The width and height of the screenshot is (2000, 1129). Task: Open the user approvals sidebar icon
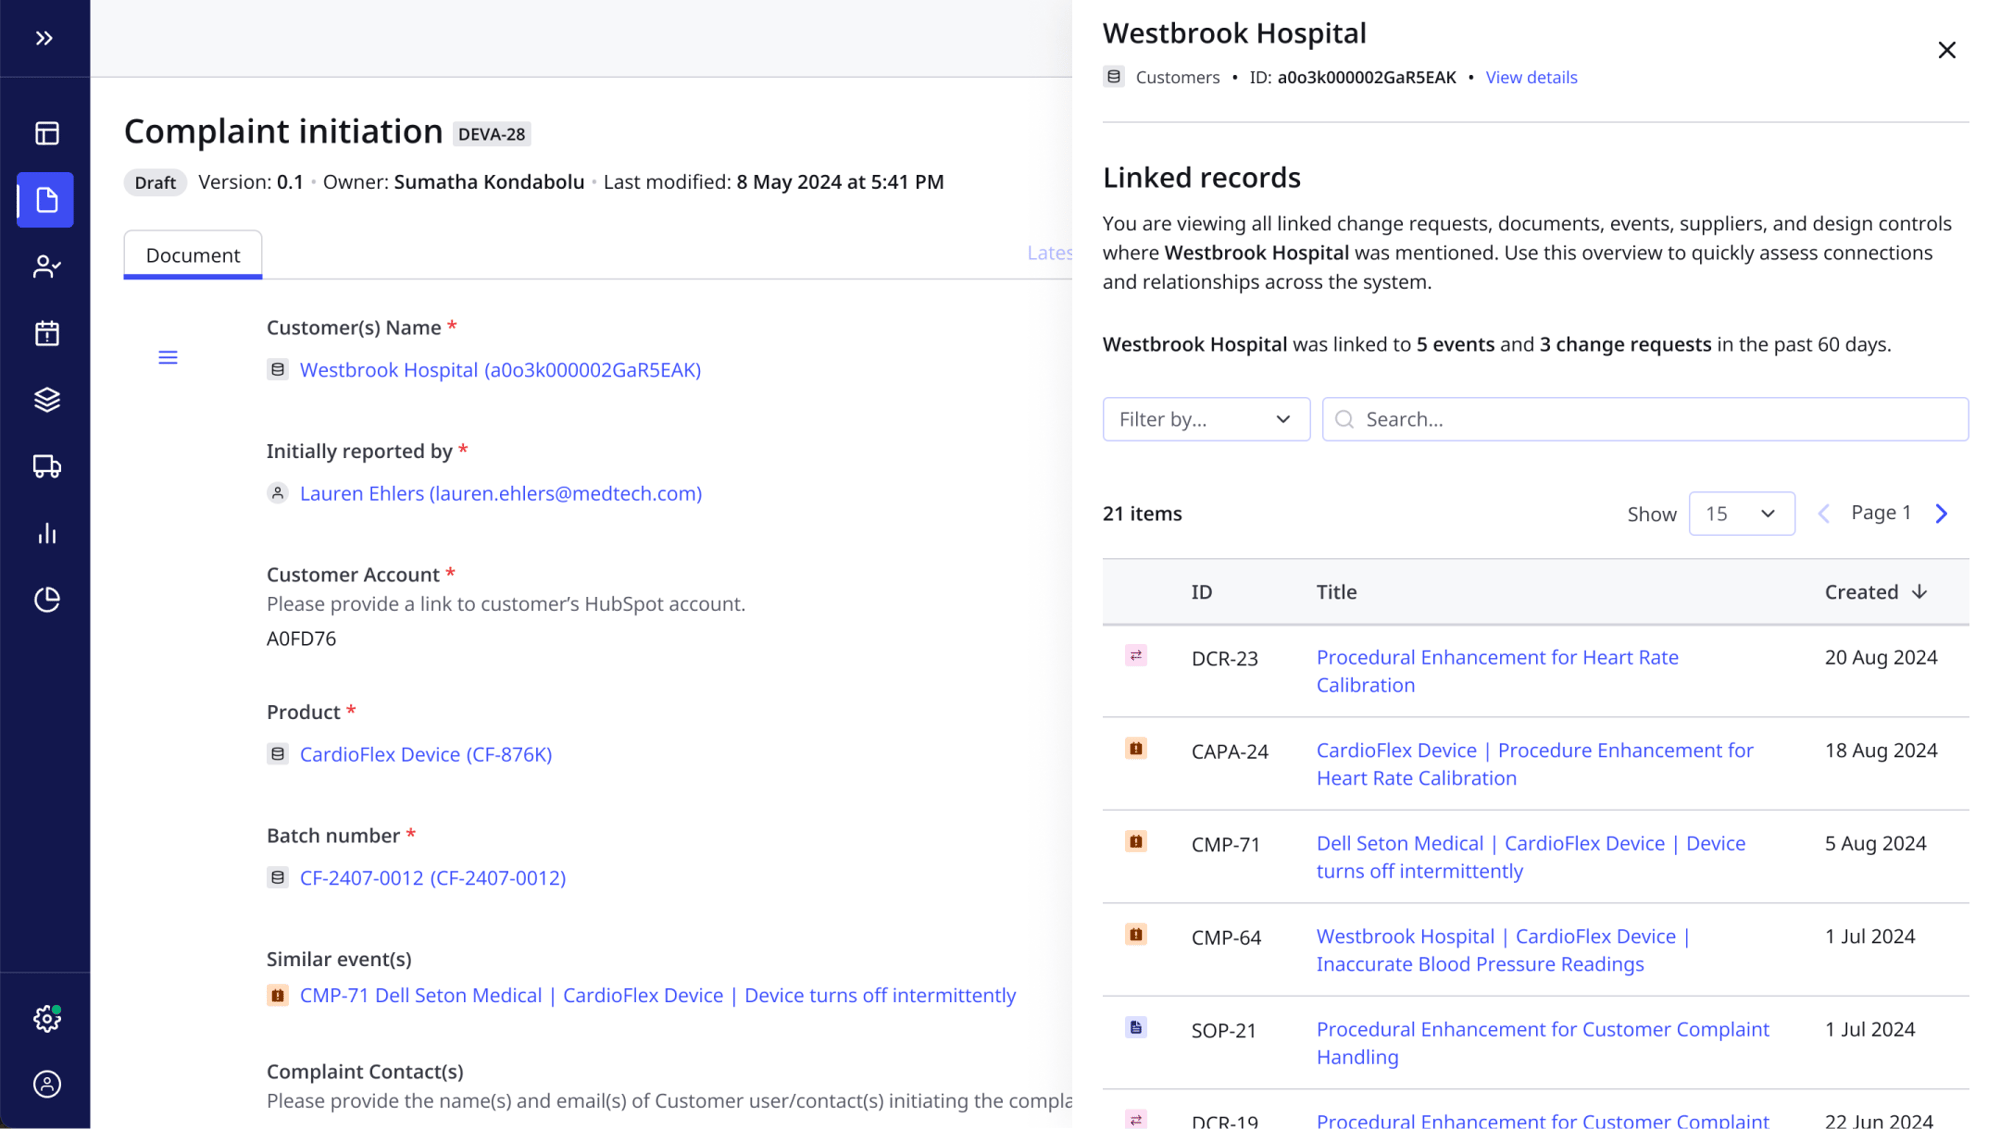tap(45, 266)
